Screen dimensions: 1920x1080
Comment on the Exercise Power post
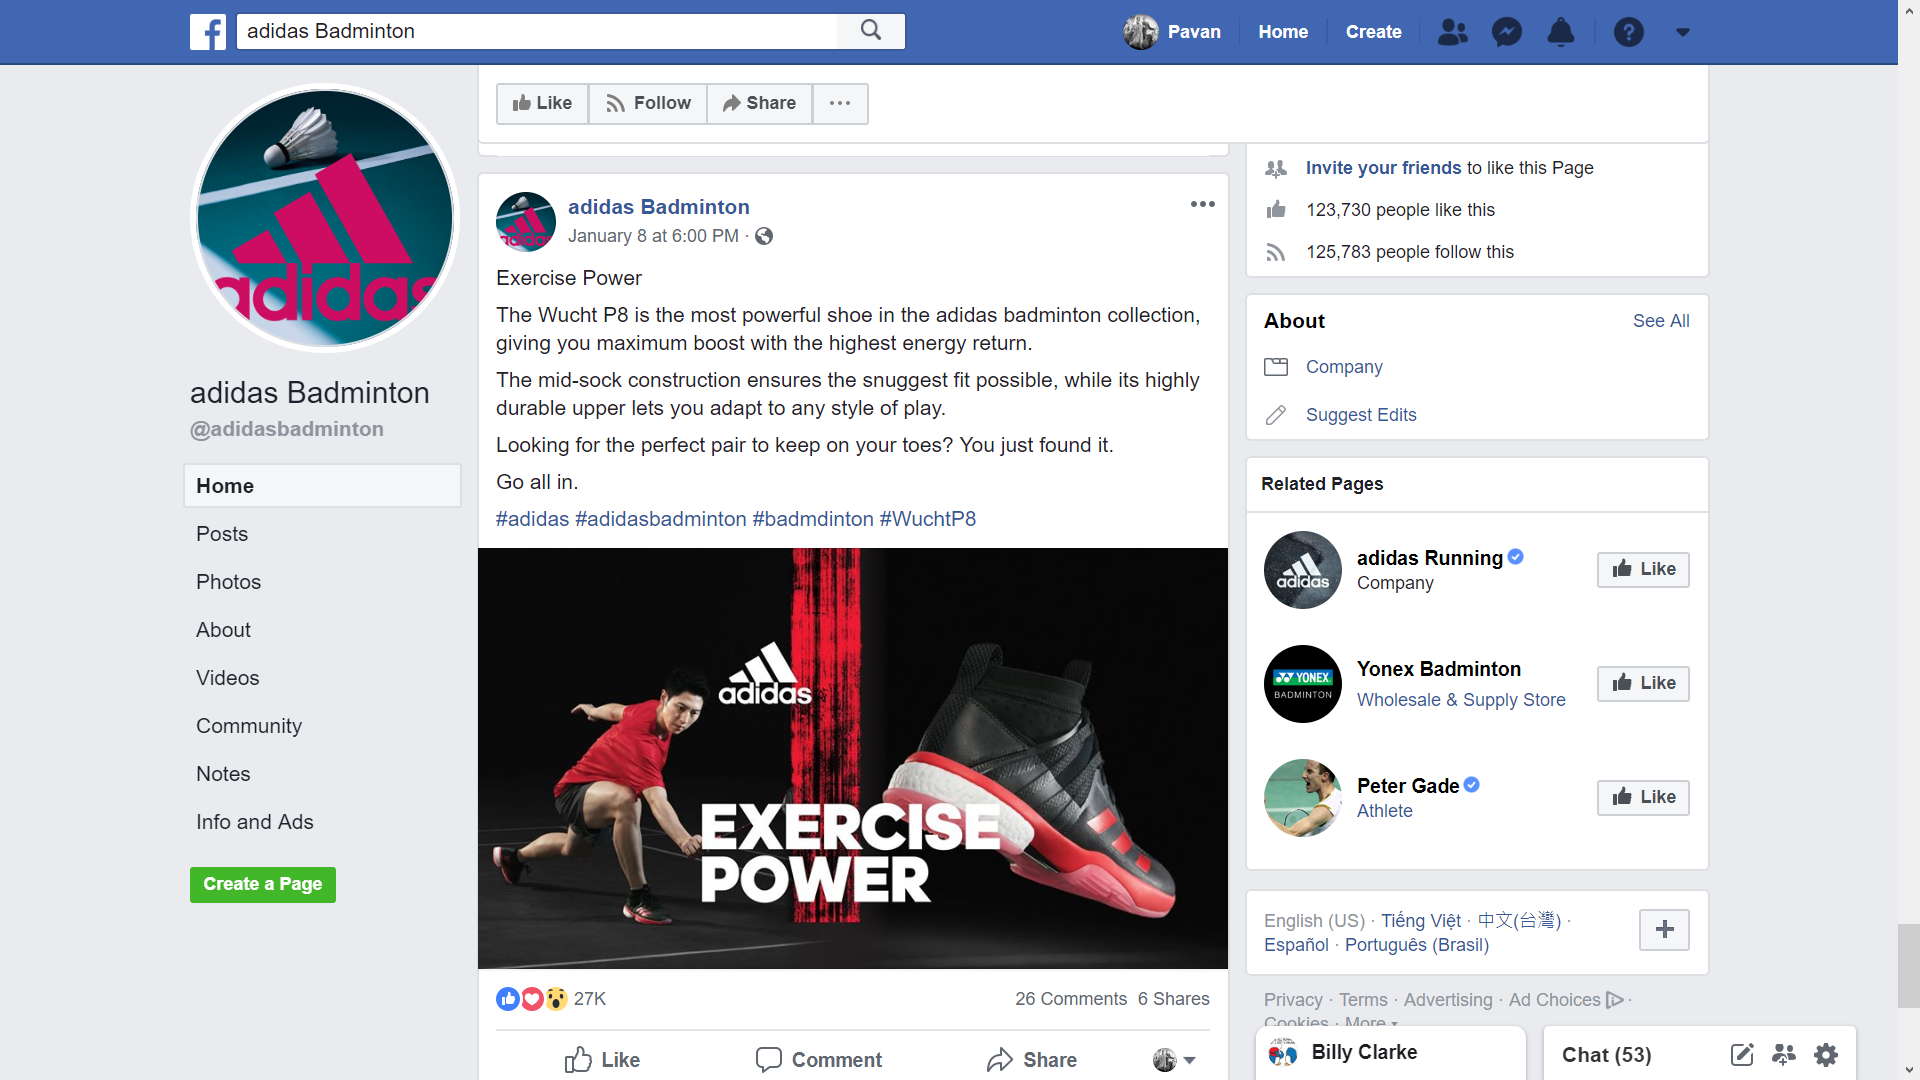(819, 1060)
